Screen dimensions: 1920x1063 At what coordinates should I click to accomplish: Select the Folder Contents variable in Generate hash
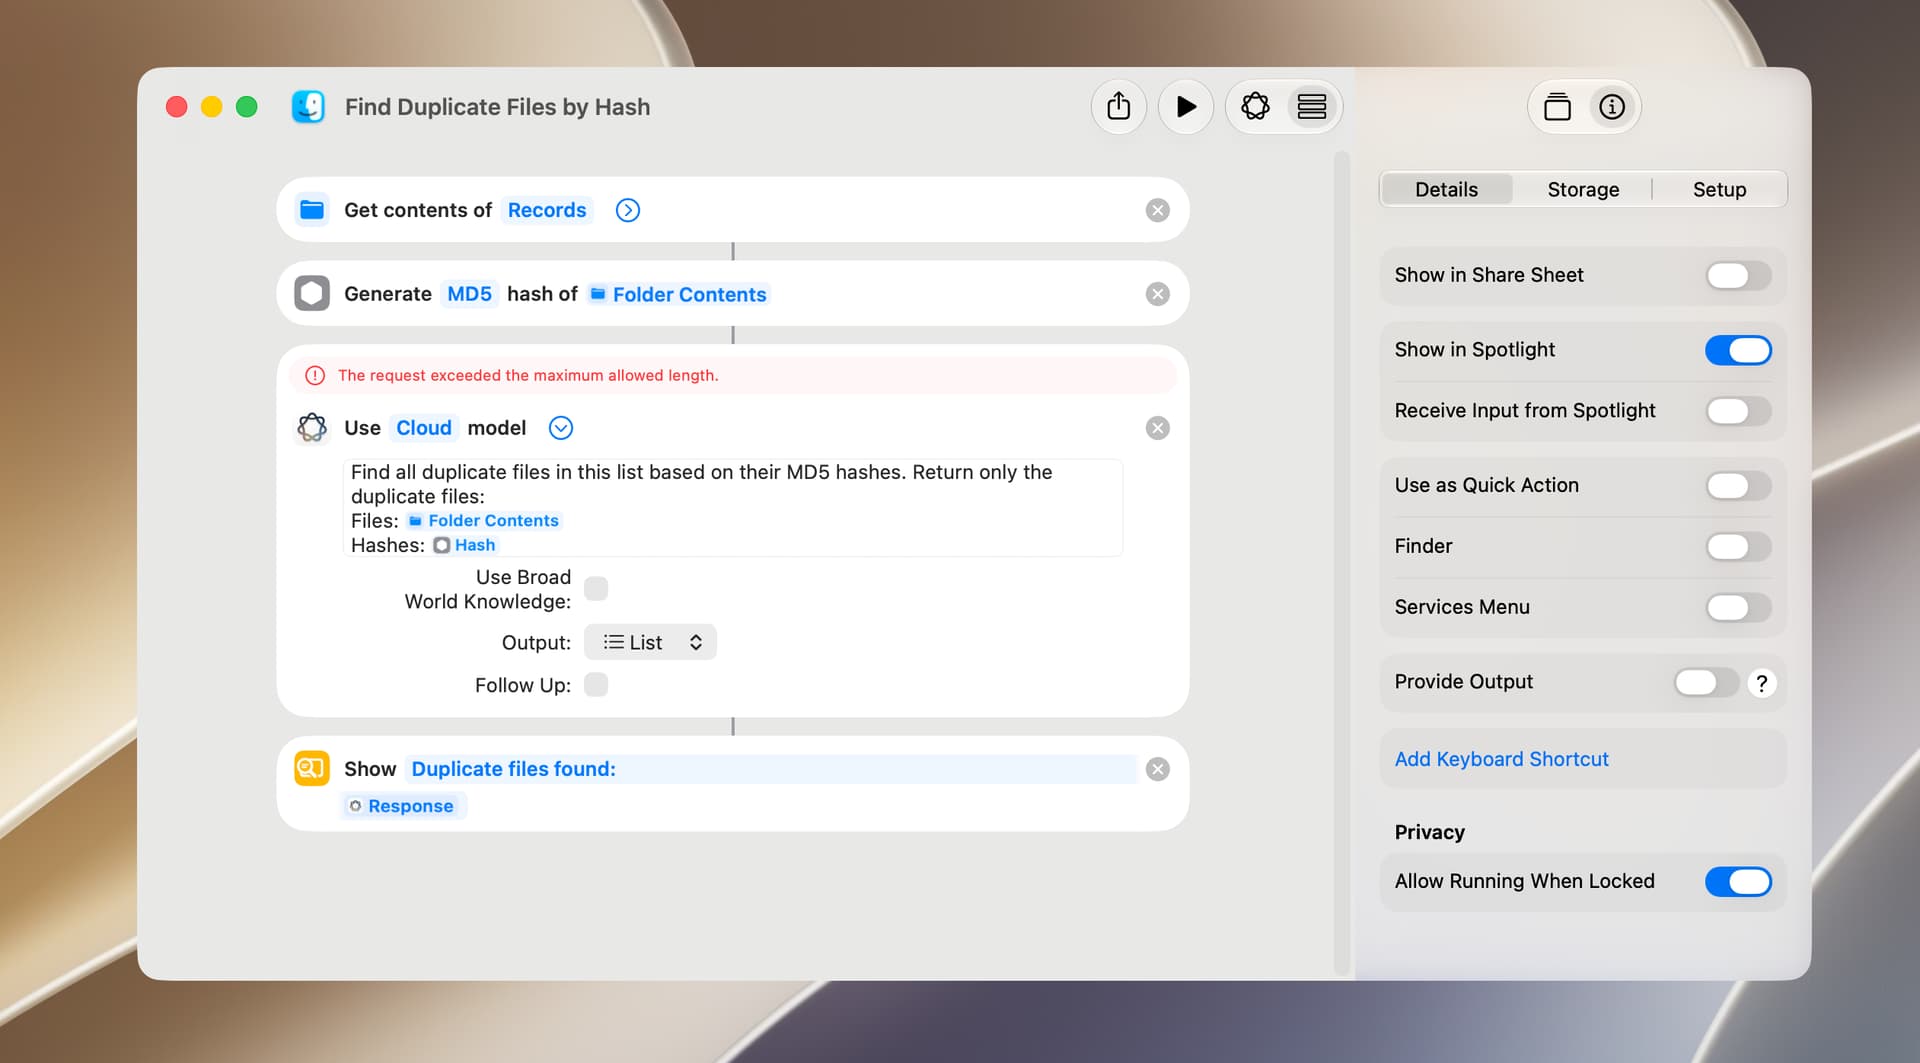(x=679, y=294)
